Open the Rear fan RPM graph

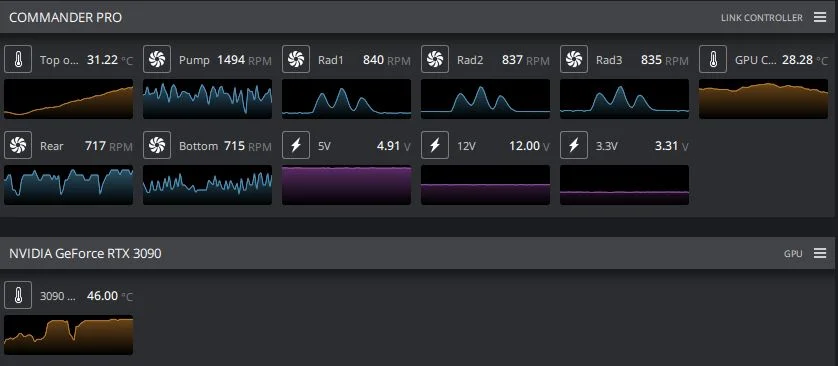(68, 185)
